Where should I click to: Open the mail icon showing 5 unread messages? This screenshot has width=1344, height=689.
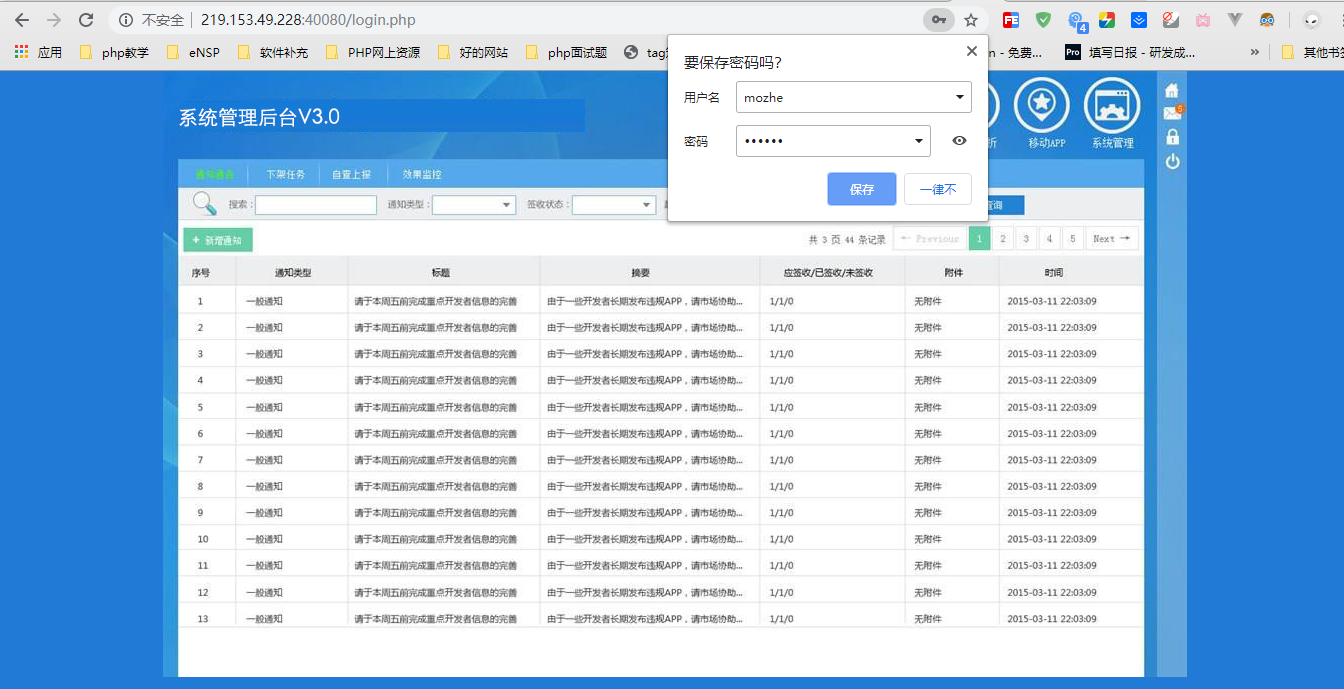(x=1171, y=113)
